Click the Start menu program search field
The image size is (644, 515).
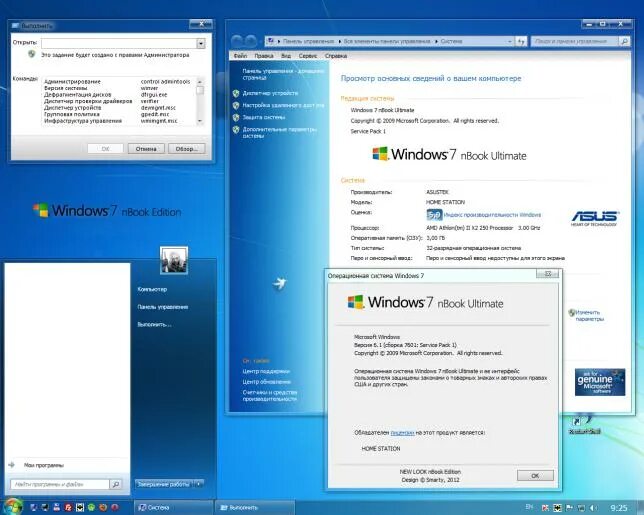60,485
